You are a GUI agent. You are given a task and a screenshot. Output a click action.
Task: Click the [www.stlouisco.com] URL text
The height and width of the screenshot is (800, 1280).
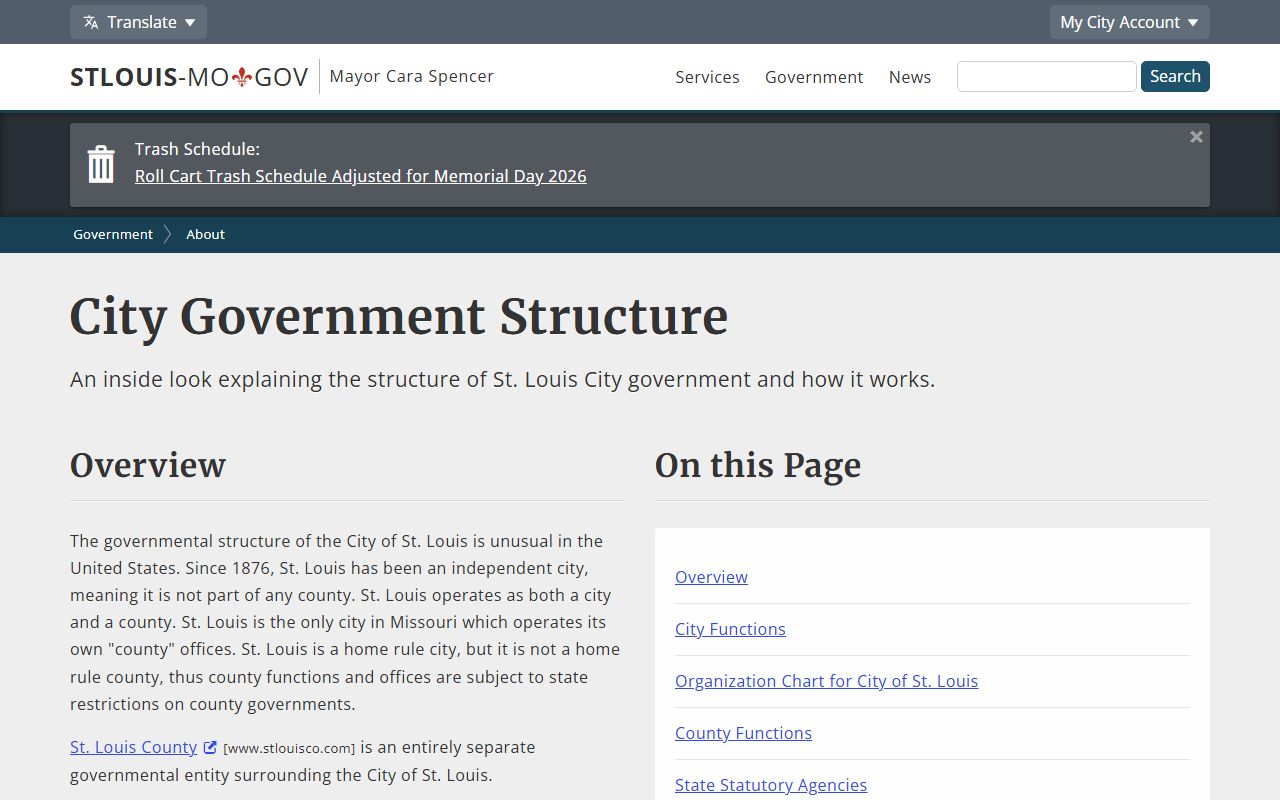pyautogui.click(x=289, y=748)
